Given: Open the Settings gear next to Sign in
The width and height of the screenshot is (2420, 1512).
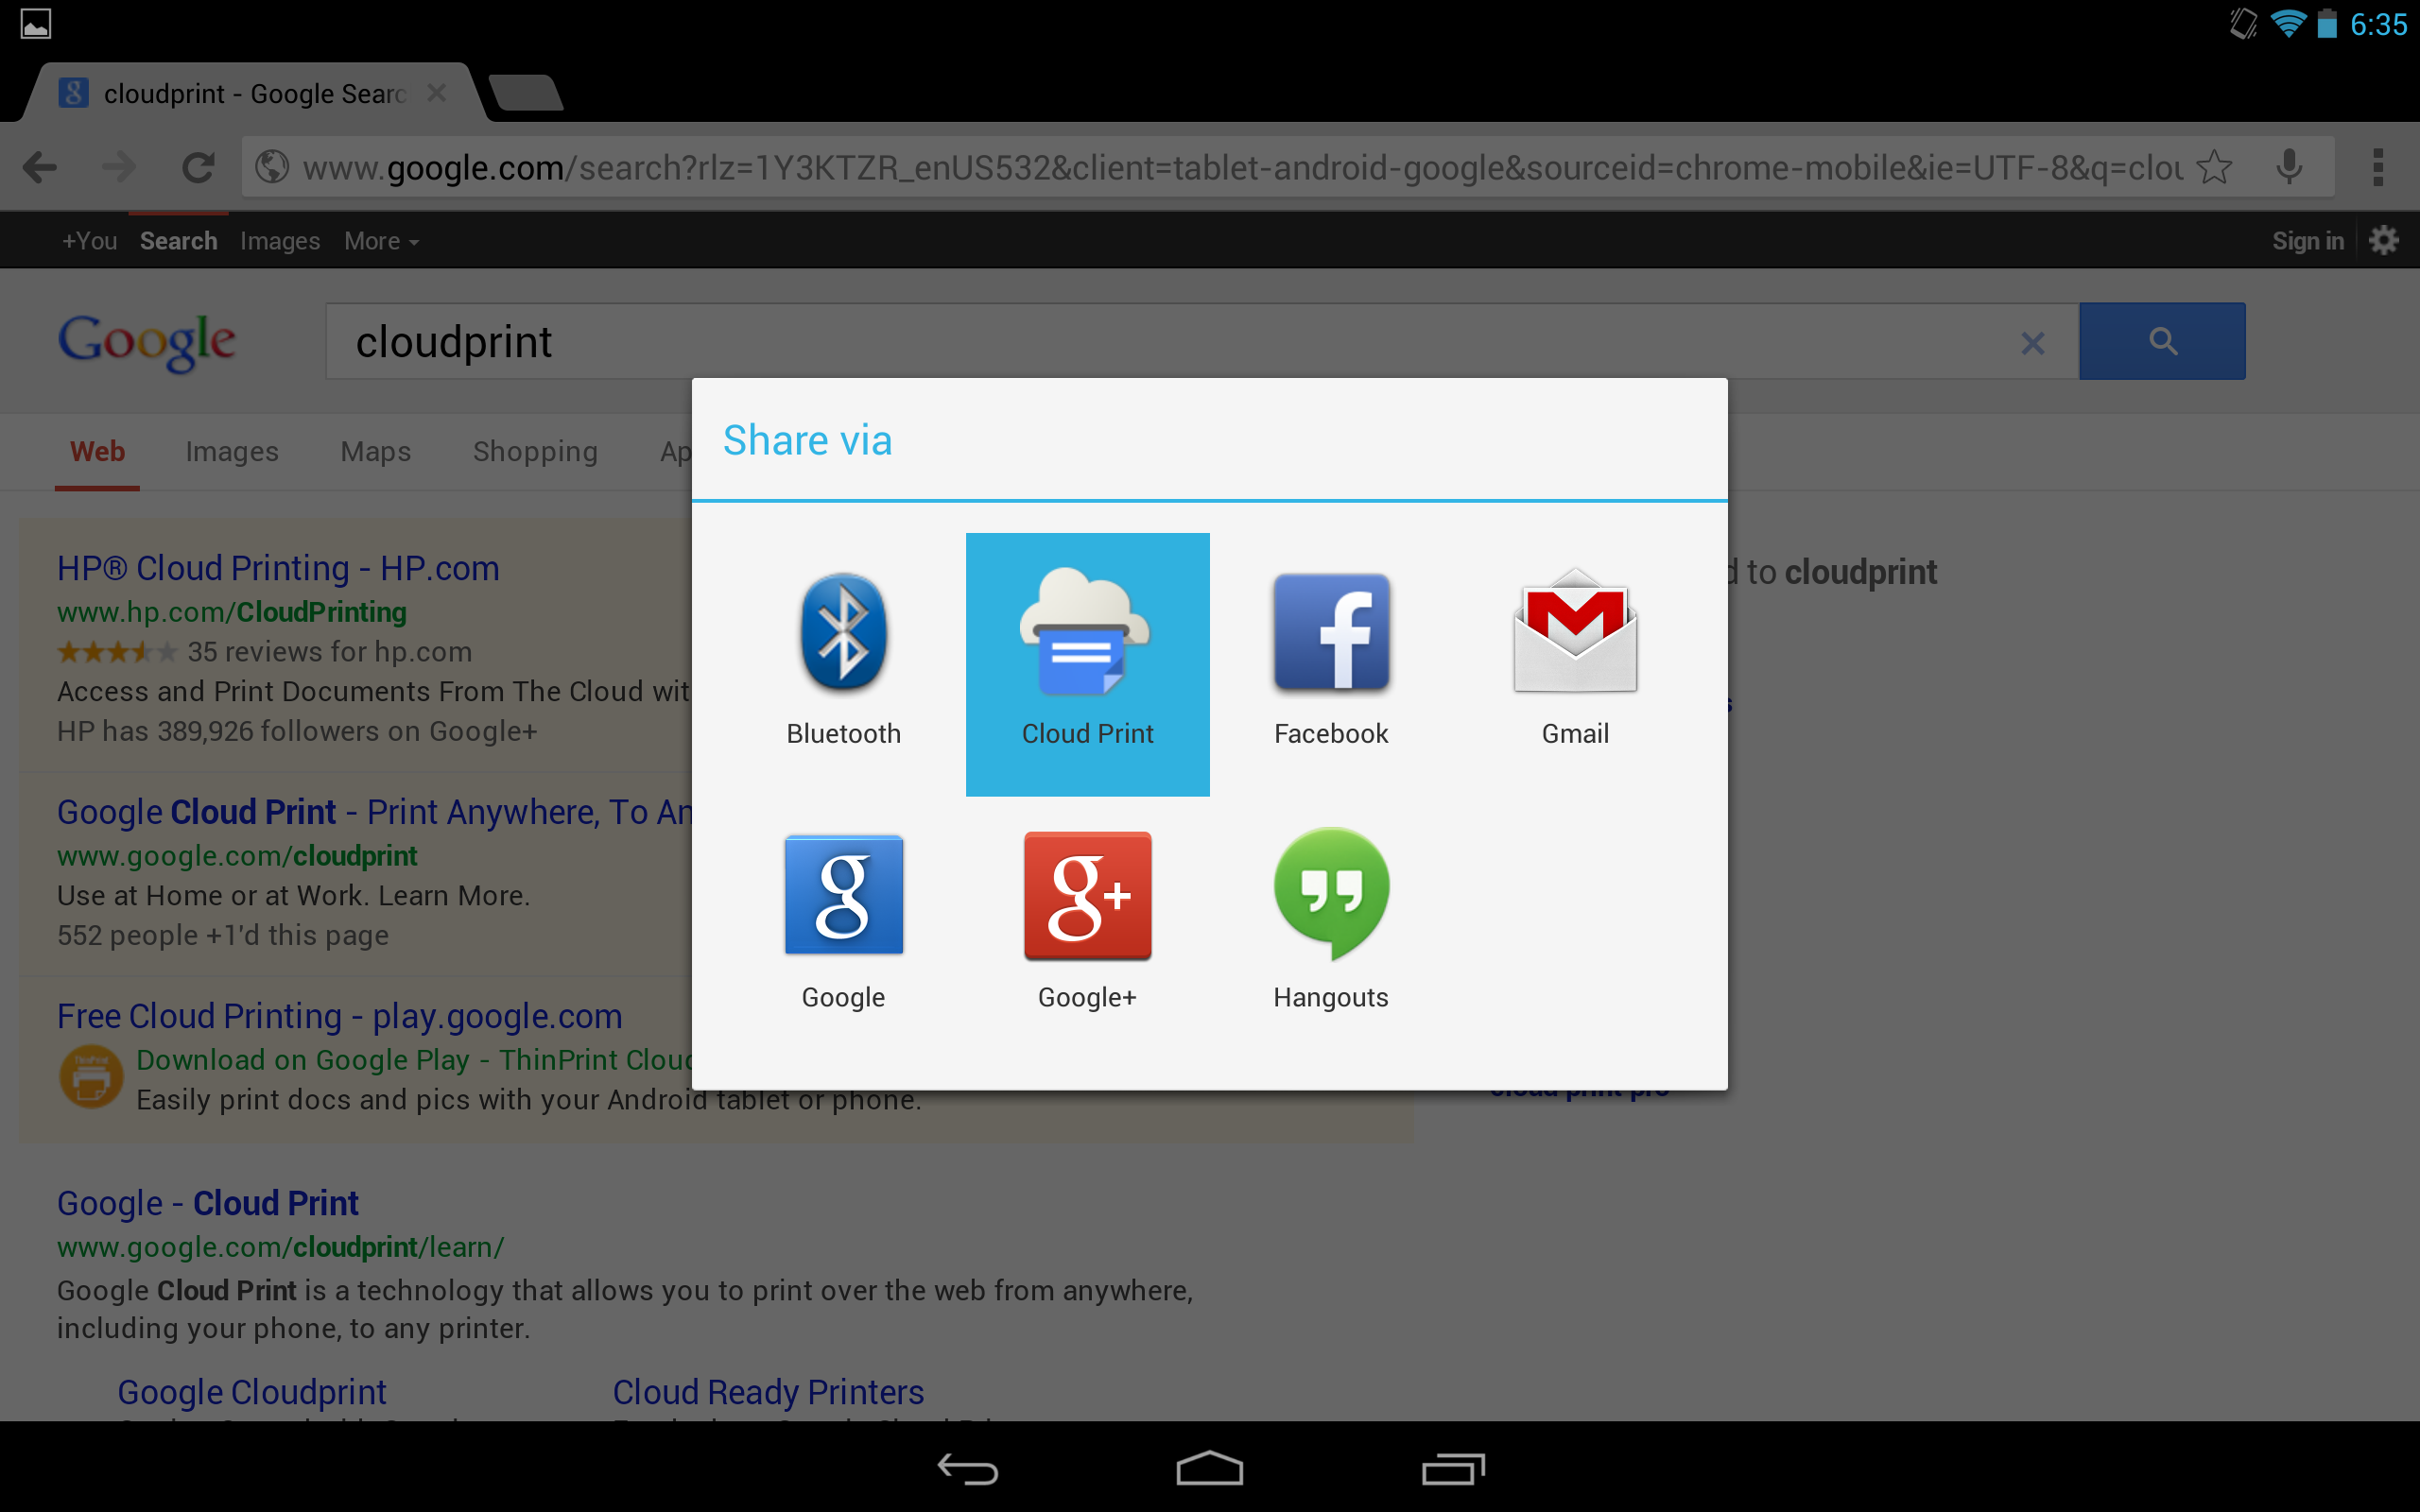Looking at the screenshot, I should pos(2384,240).
